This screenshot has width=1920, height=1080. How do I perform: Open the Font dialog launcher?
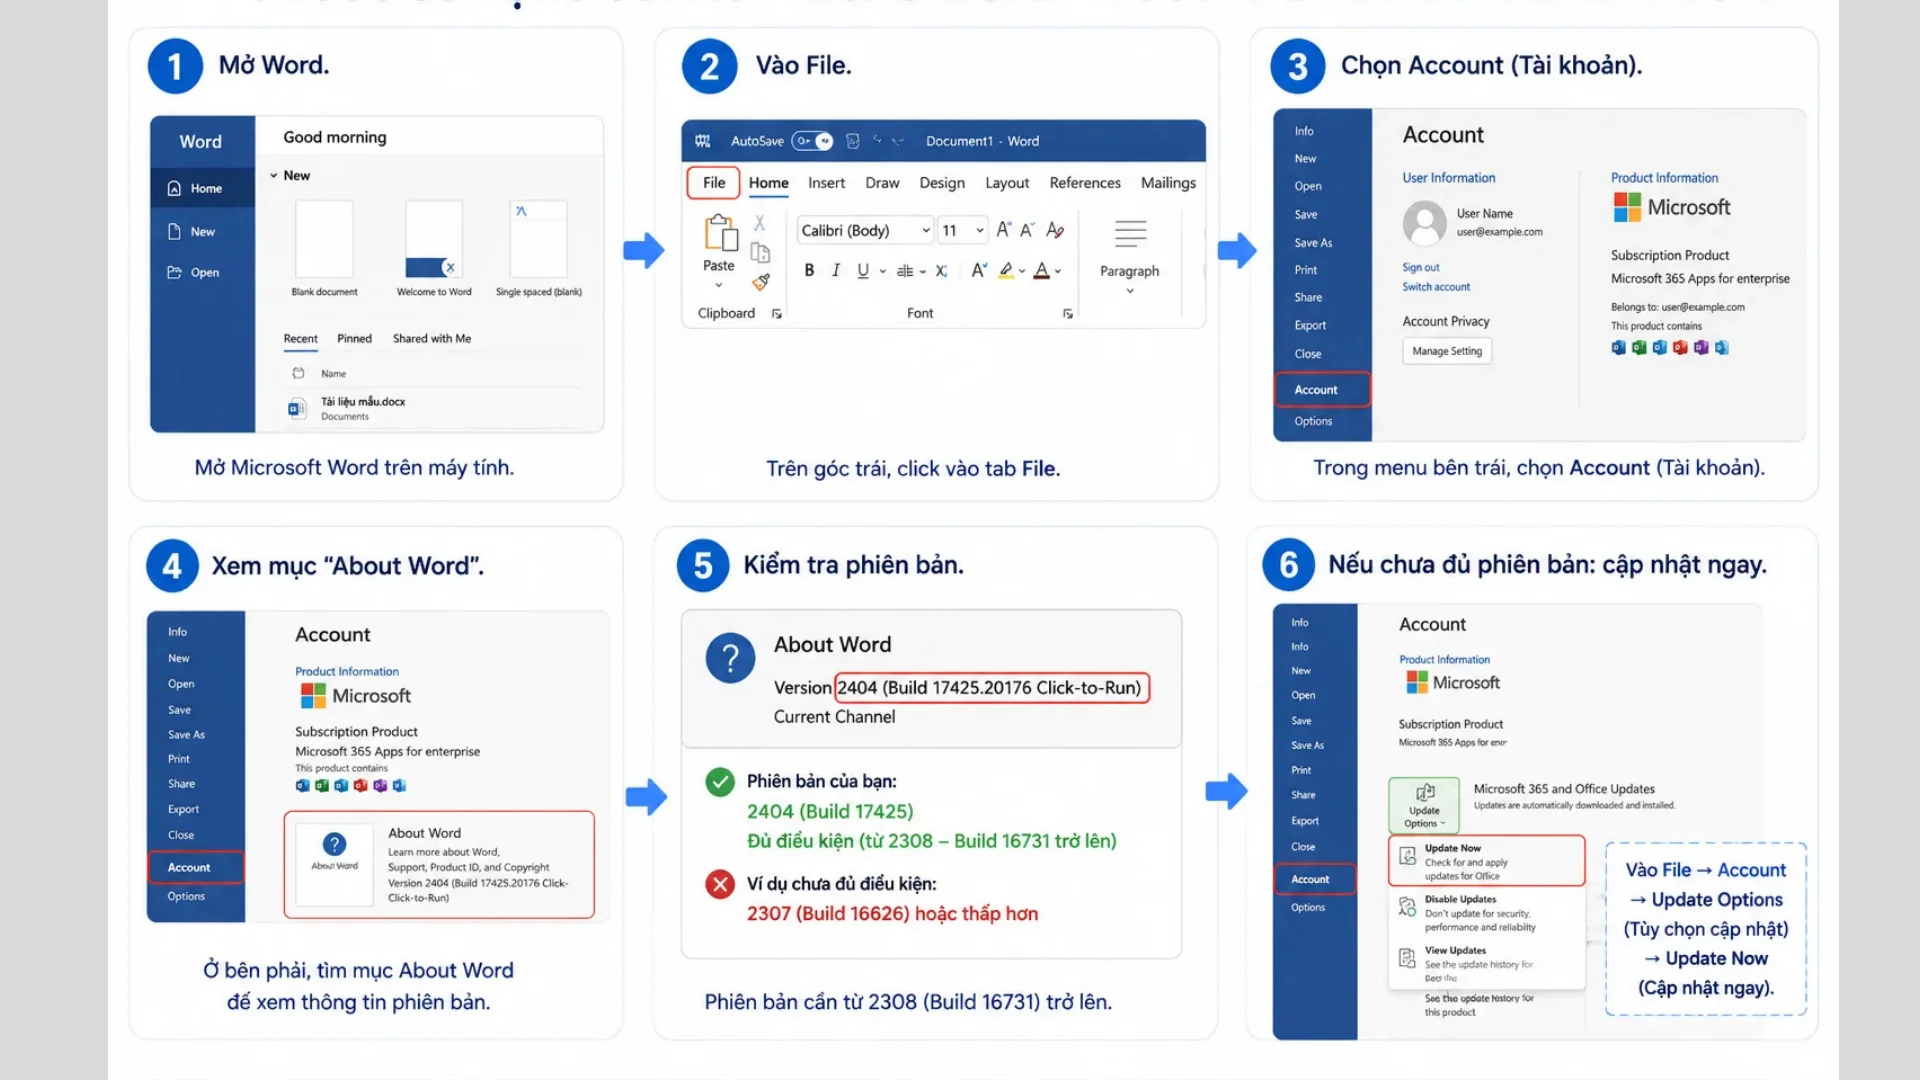coord(1068,314)
